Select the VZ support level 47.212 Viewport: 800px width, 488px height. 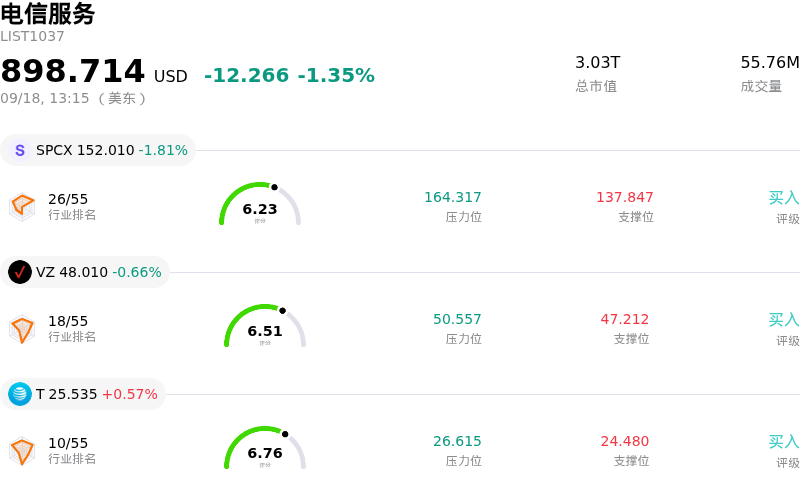pyautogui.click(x=625, y=319)
